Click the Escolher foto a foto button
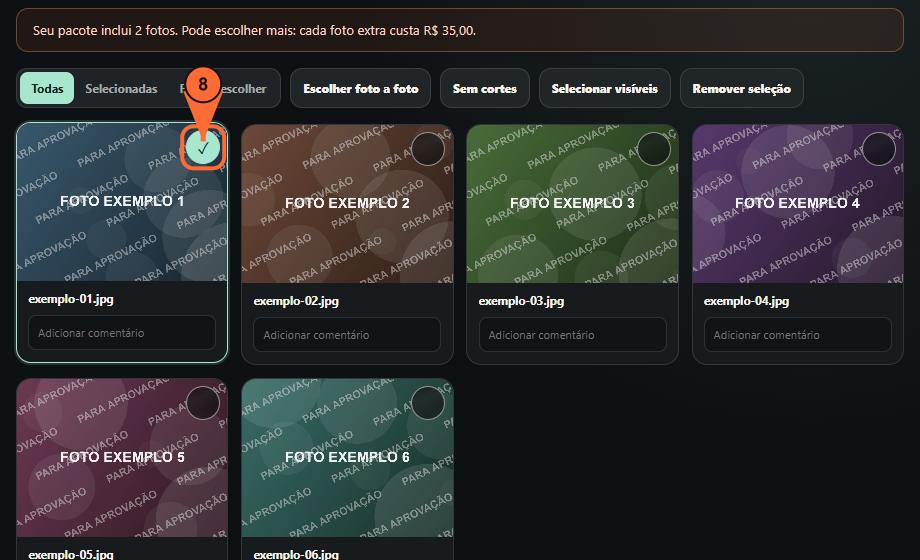Screen dimensions: 920x560 point(360,89)
